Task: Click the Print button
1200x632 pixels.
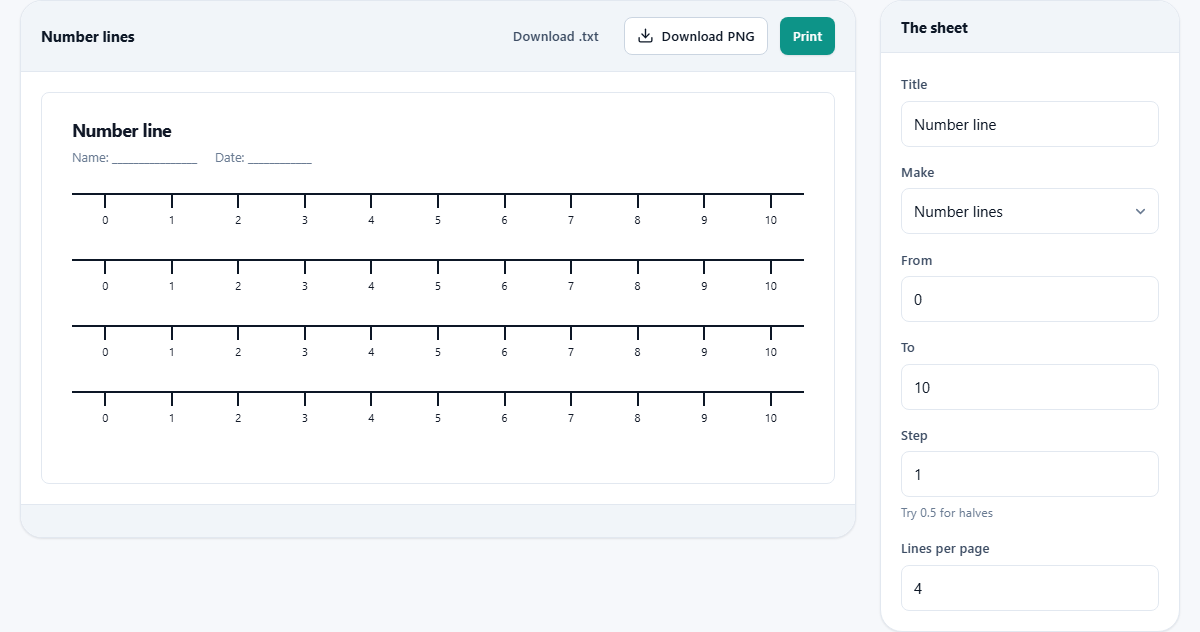Action: (x=807, y=36)
